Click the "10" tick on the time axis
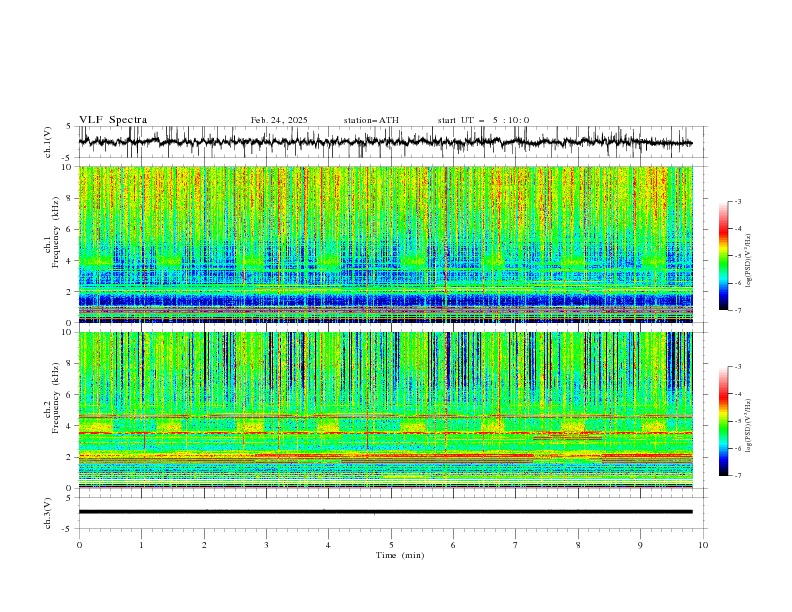This screenshot has height=612, width=792. click(703, 545)
